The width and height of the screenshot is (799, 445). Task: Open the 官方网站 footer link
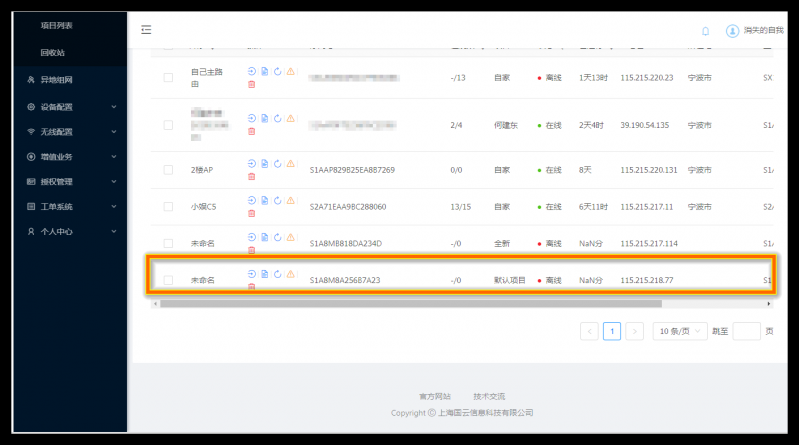coord(435,396)
